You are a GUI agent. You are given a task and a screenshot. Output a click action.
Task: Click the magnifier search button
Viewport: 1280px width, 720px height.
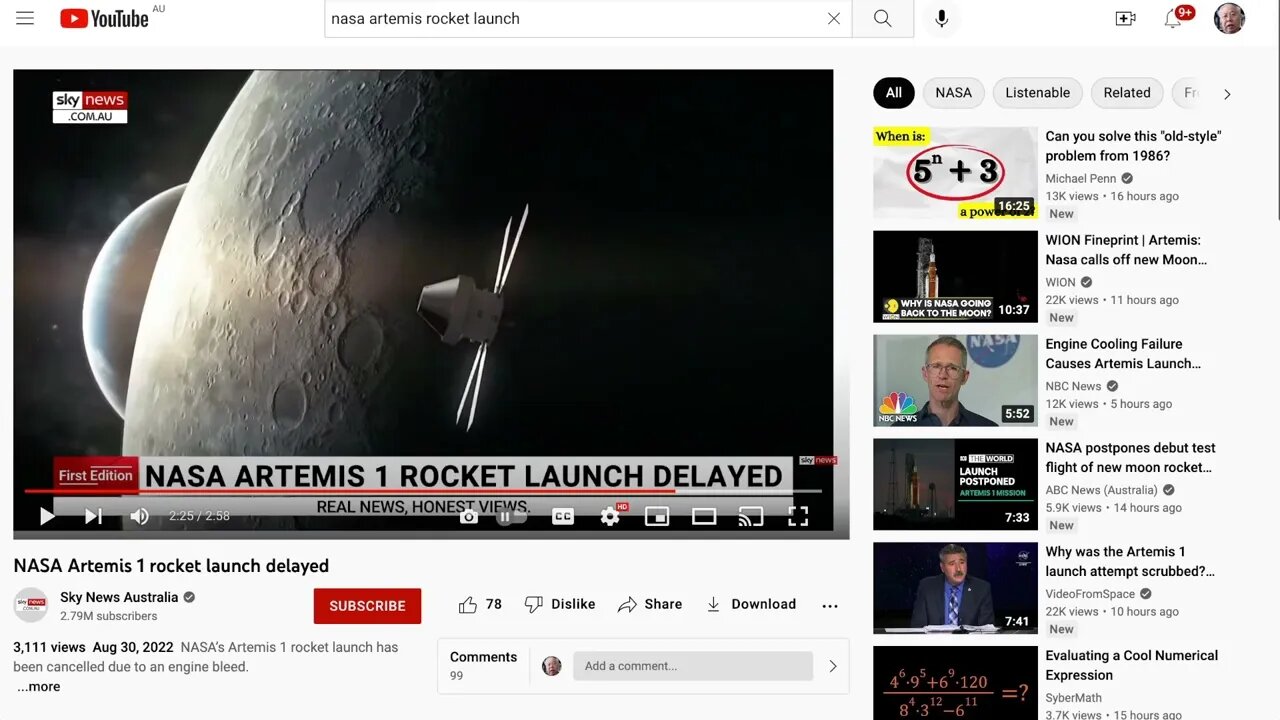pyautogui.click(x=882, y=18)
